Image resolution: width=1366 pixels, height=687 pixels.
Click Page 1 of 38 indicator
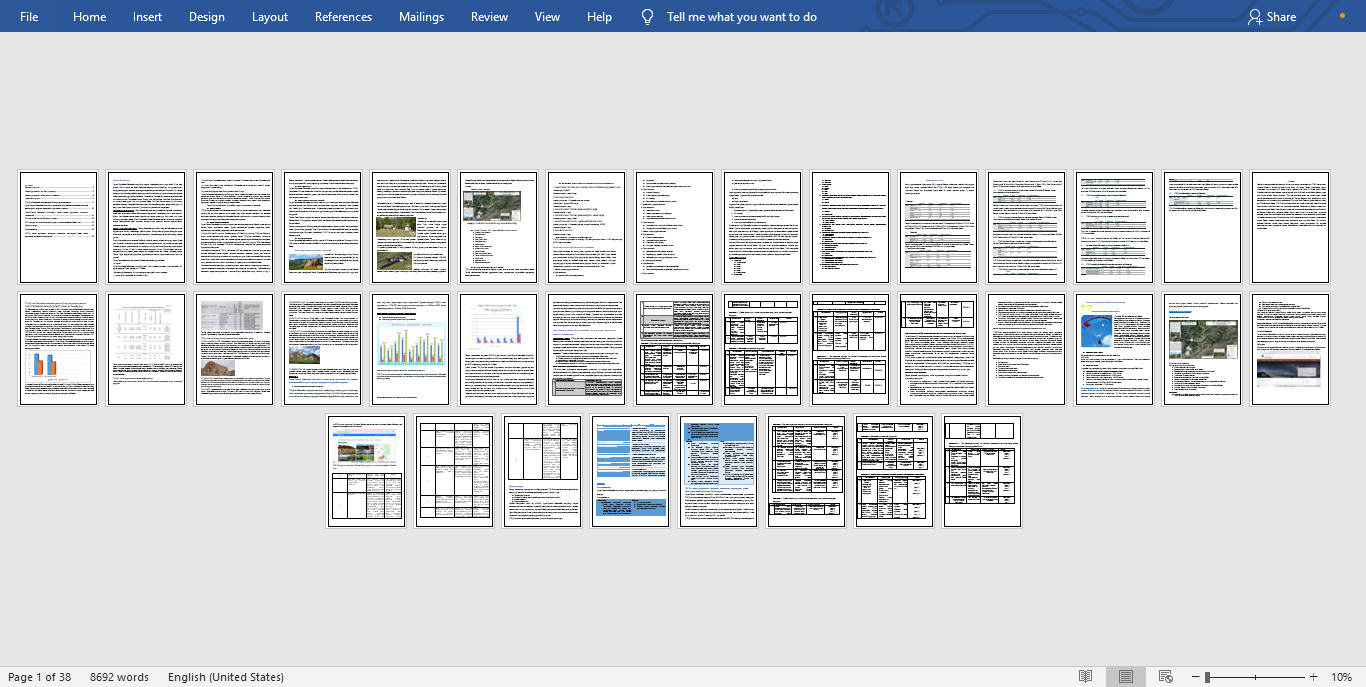click(x=40, y=677)
